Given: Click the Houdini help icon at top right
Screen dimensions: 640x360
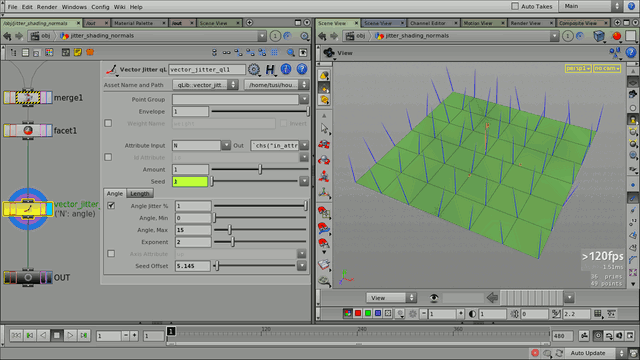Looking at the screenshot, I should click(x=631, y=6).
